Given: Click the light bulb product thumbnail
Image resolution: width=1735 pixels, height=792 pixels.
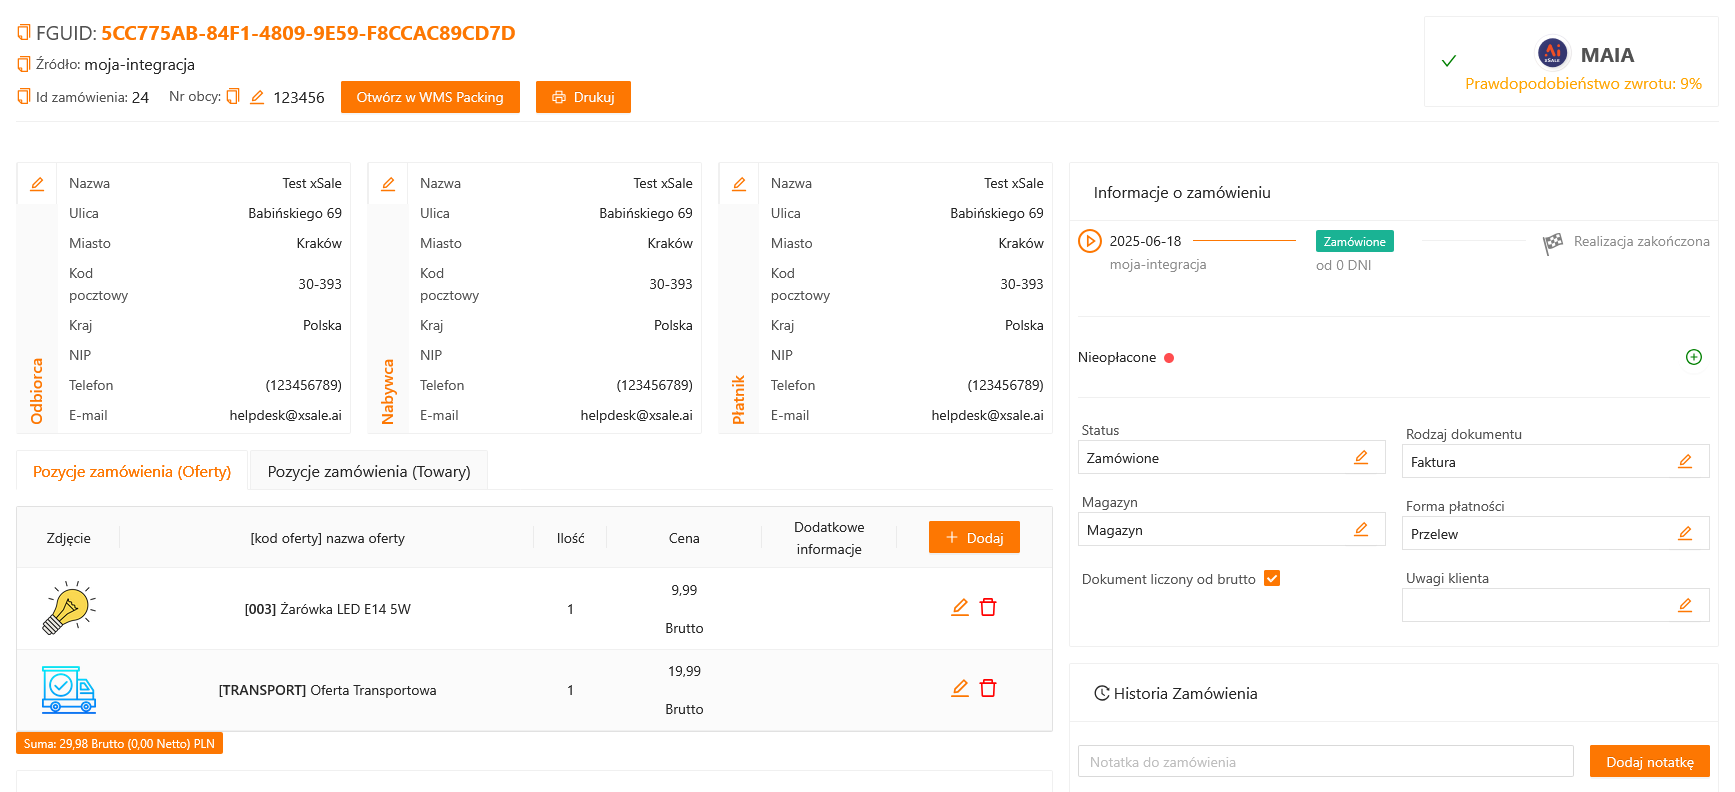Looking at the screenshot, I should pyautogui.click(x=68, y=608).
